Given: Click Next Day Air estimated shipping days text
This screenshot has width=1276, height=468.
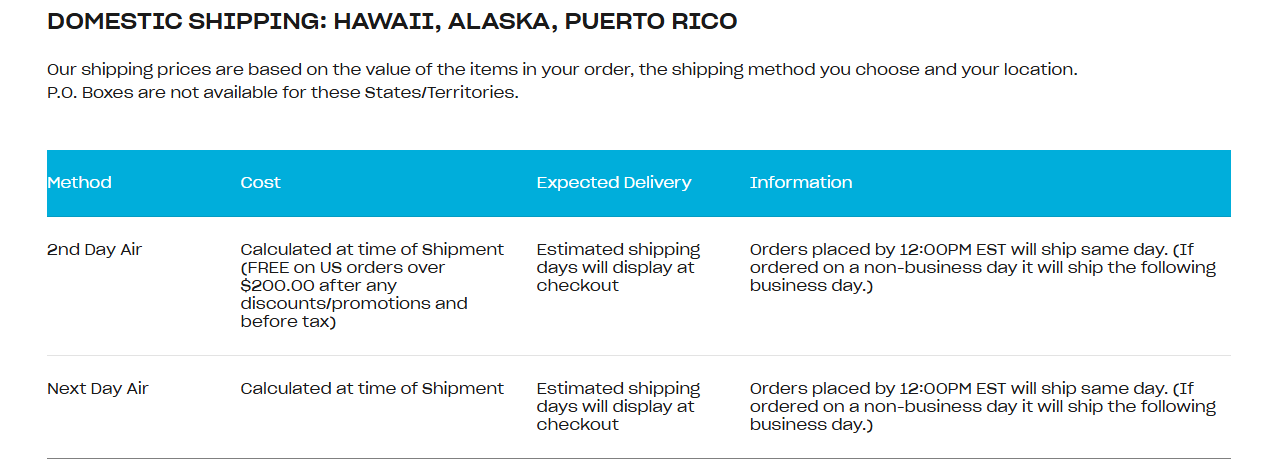Looking at the screenshot, I should pos(618,406).
